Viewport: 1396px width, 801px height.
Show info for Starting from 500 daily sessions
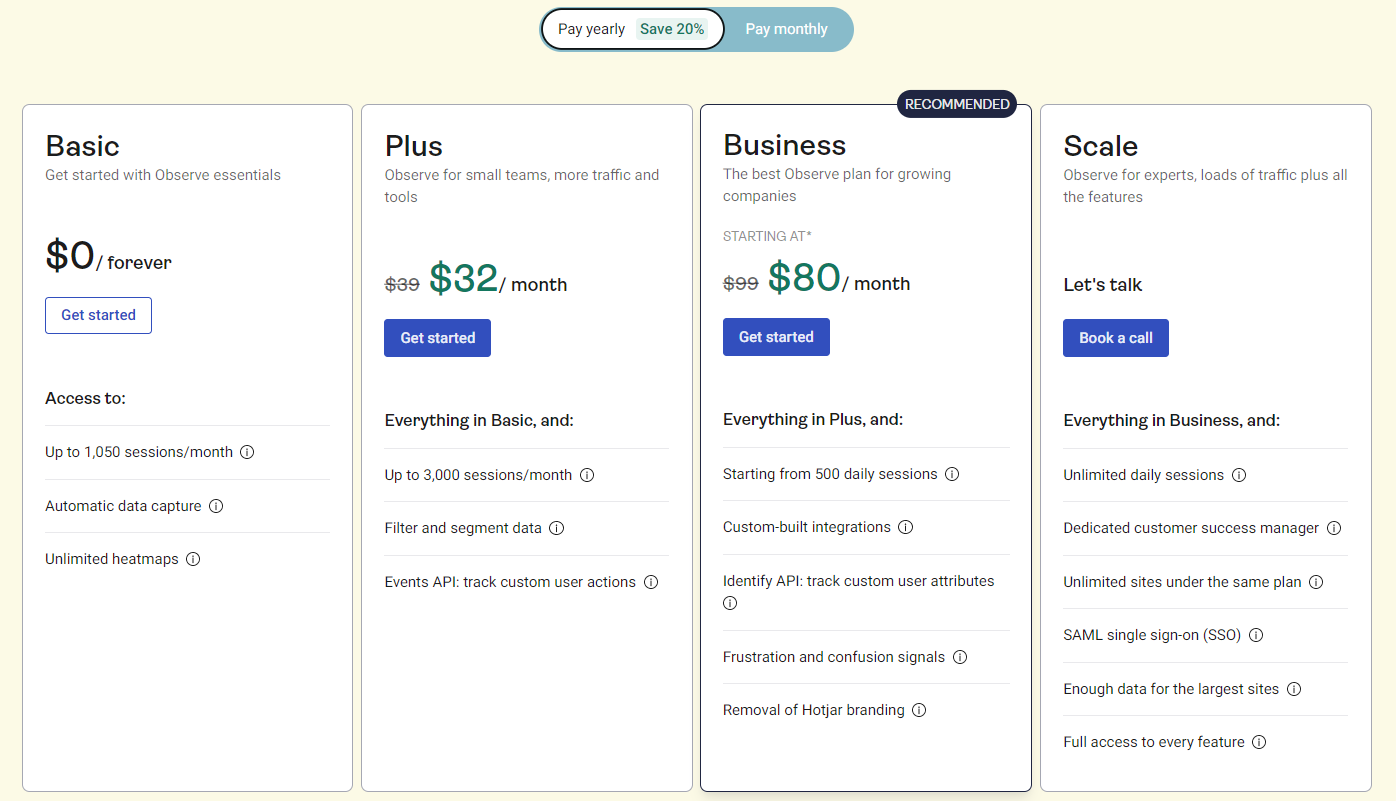click(x=953, y=474)
